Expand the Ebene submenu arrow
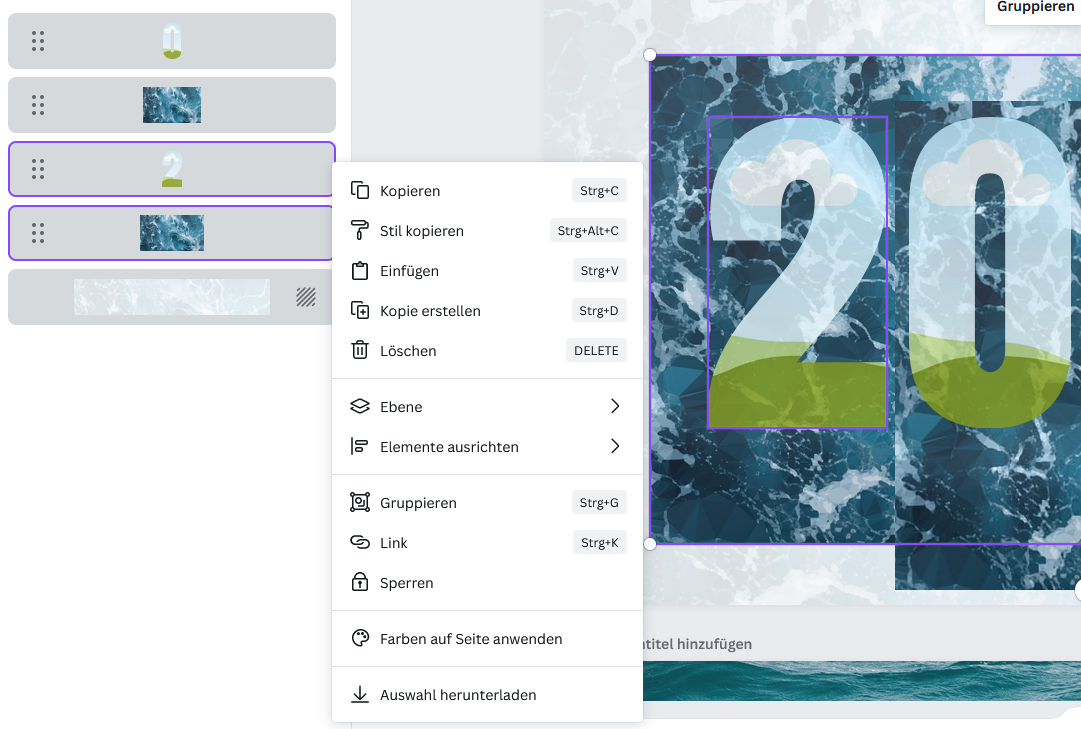The image size is (1081, 729). pyautogui.click(x=615, y=407)
